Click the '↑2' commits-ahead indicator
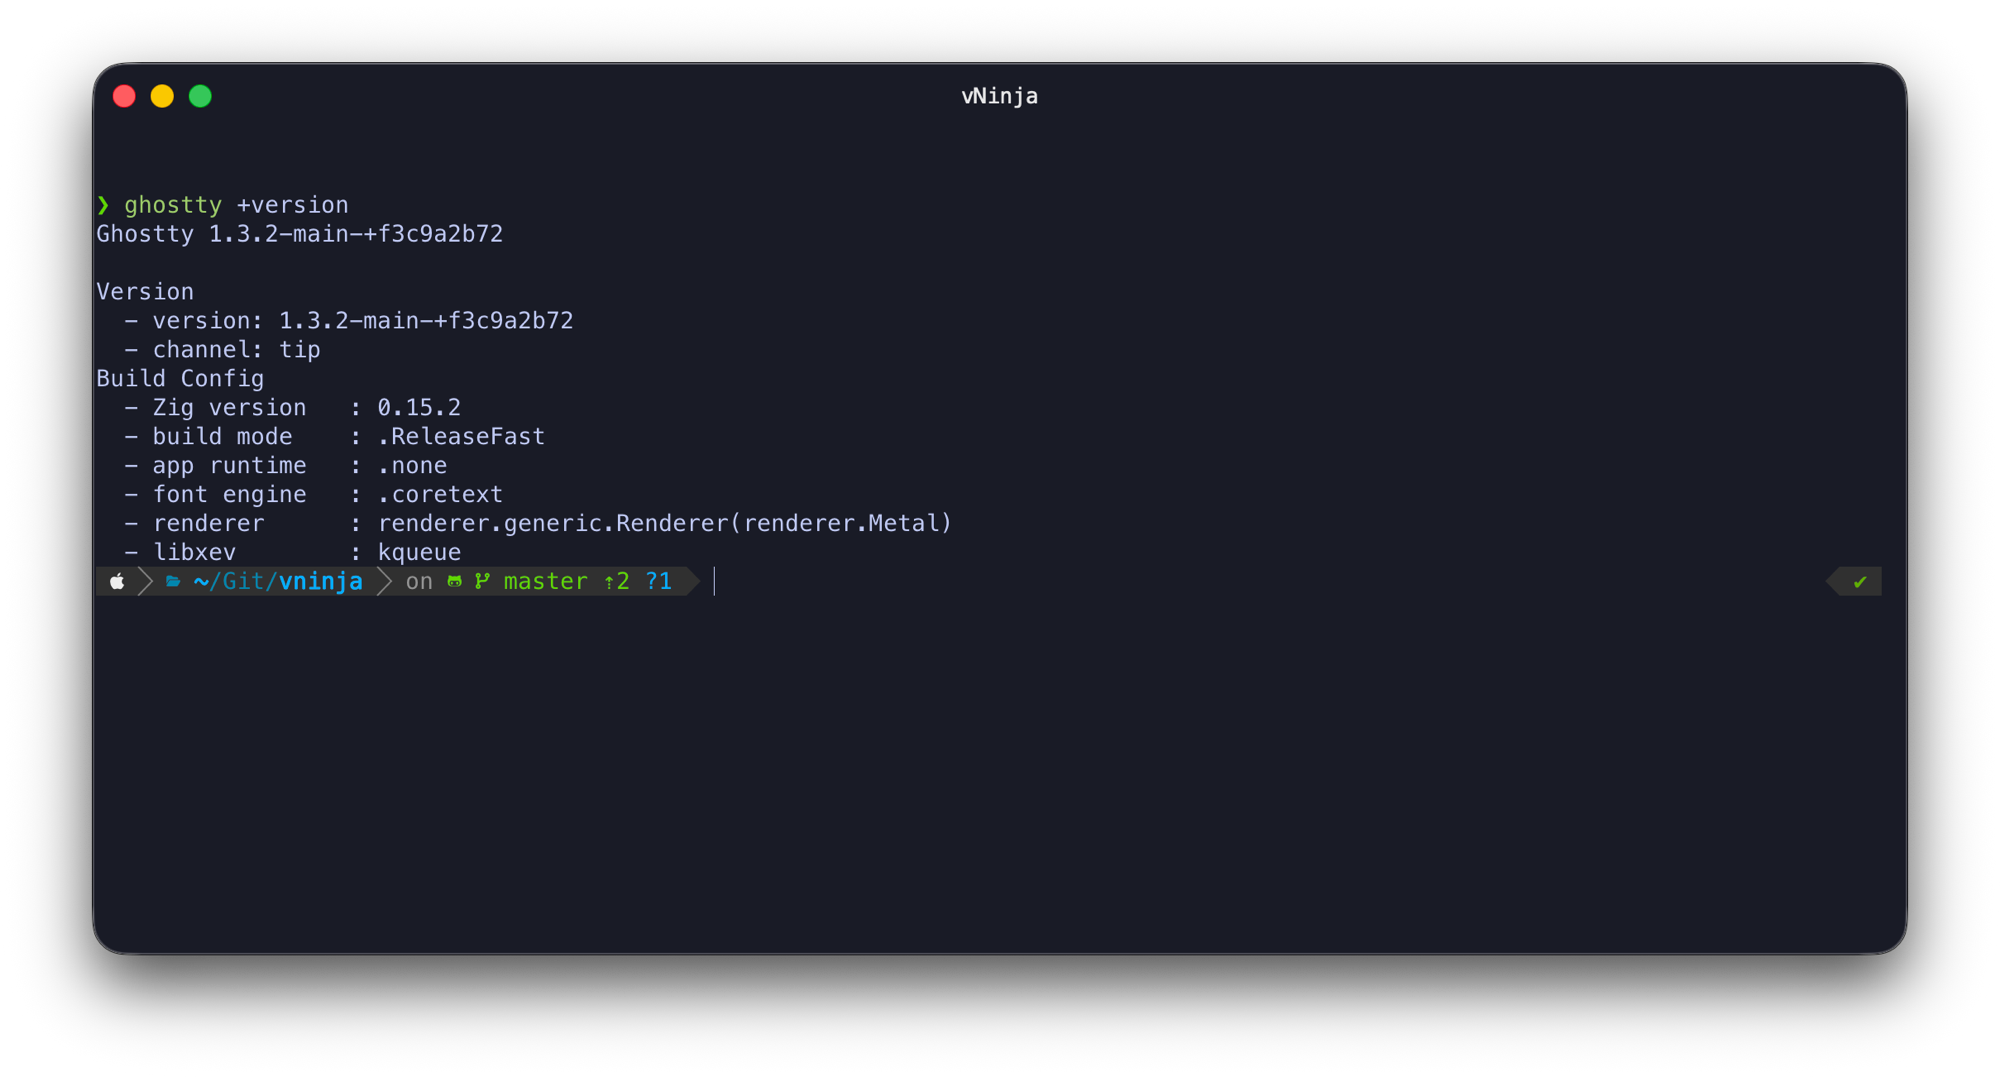Image resolution: width=2000 pixels, height=1077 pixels. tap(617, 582)
